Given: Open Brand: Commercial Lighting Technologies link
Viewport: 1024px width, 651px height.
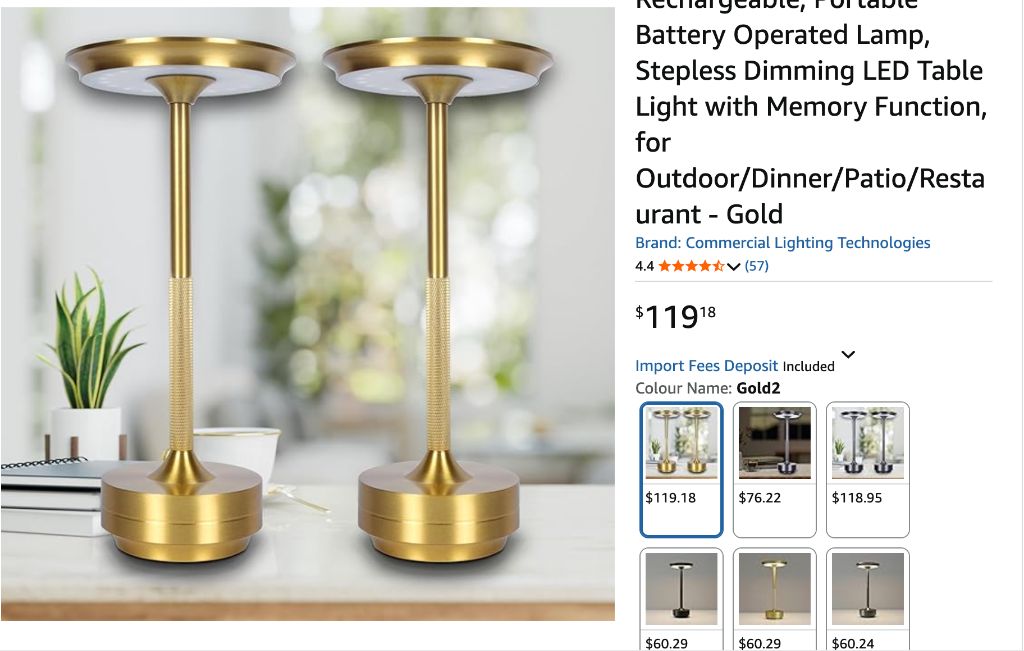Looking at the screenshot, I should (x=782, y=243).
